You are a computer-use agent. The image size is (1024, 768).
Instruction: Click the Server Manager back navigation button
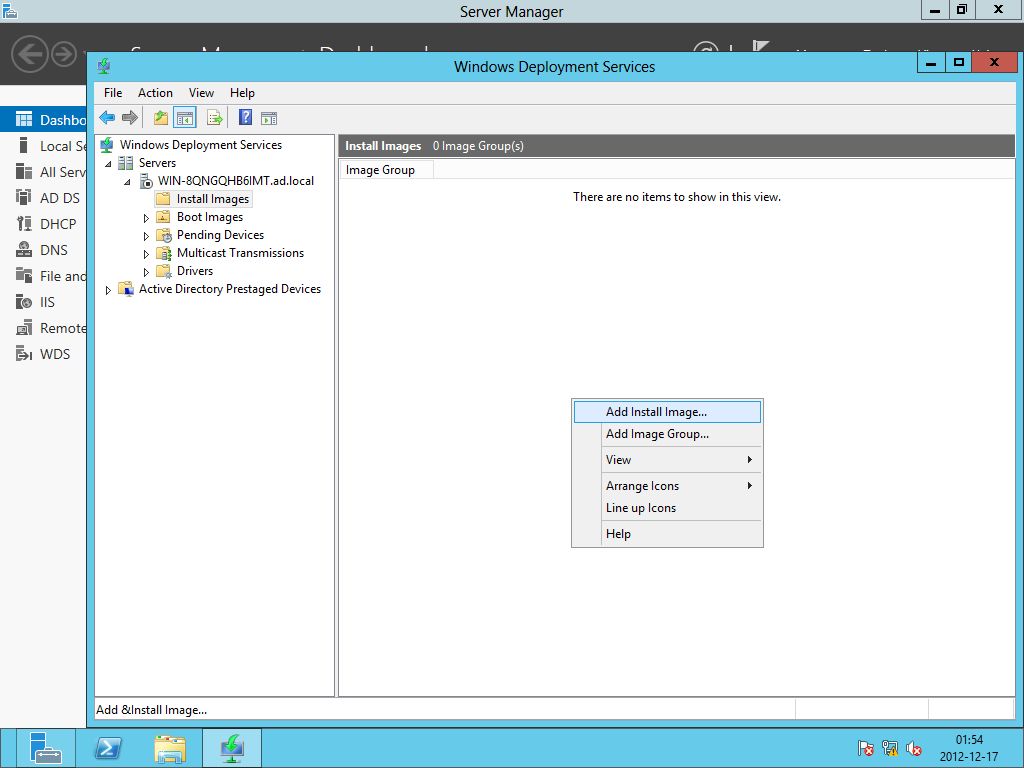(30, 54)
